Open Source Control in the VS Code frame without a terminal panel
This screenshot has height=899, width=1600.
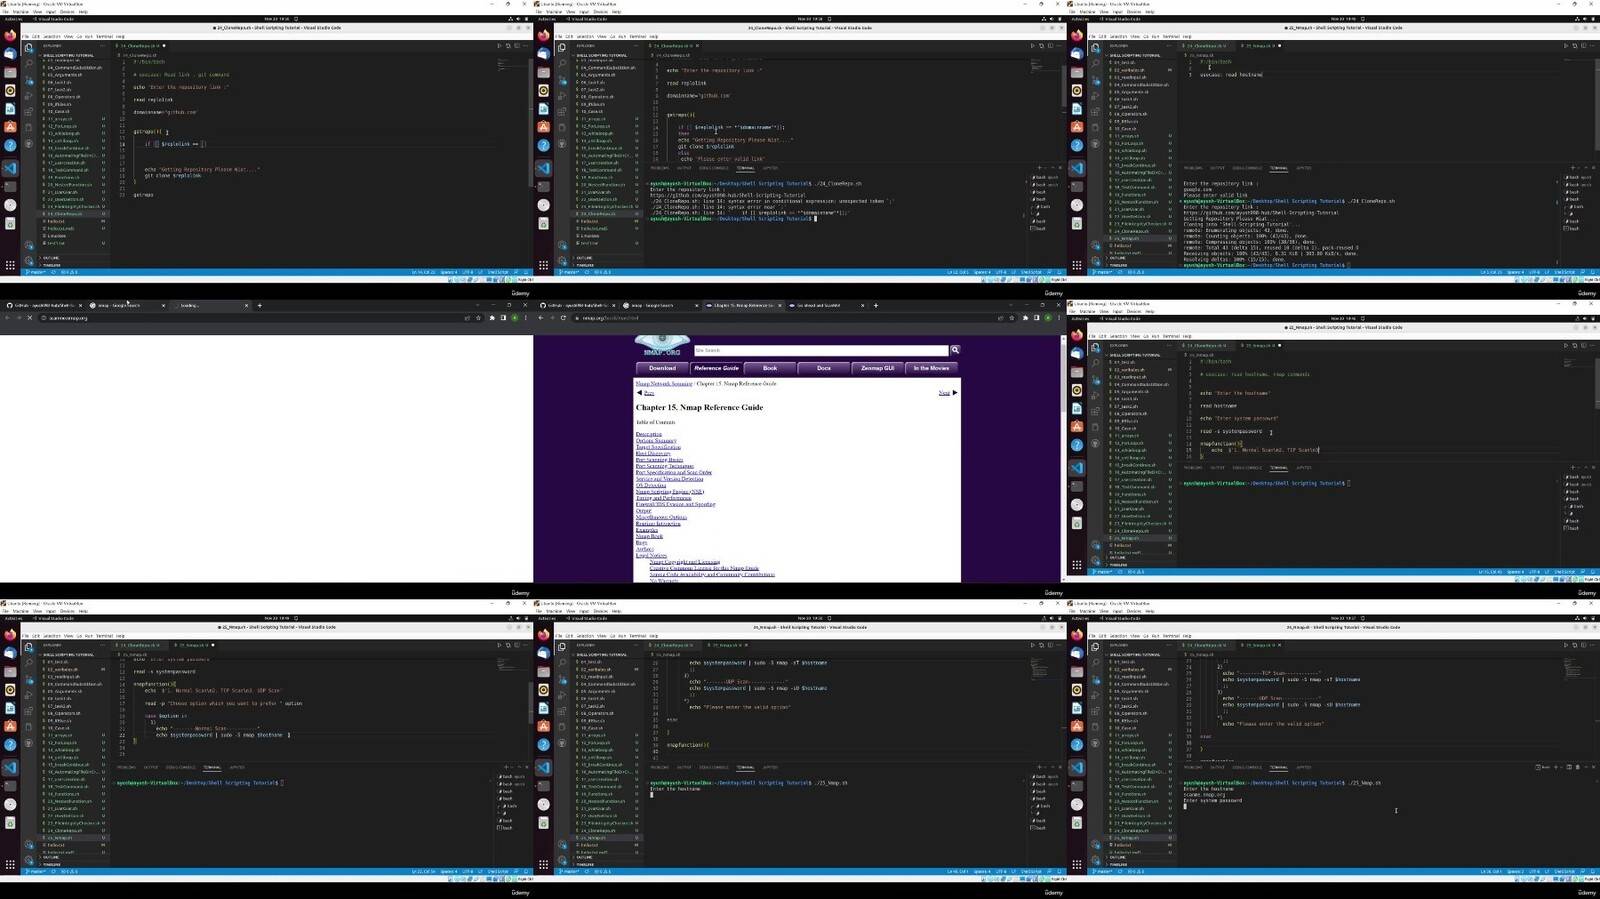(x=29, y=80)
